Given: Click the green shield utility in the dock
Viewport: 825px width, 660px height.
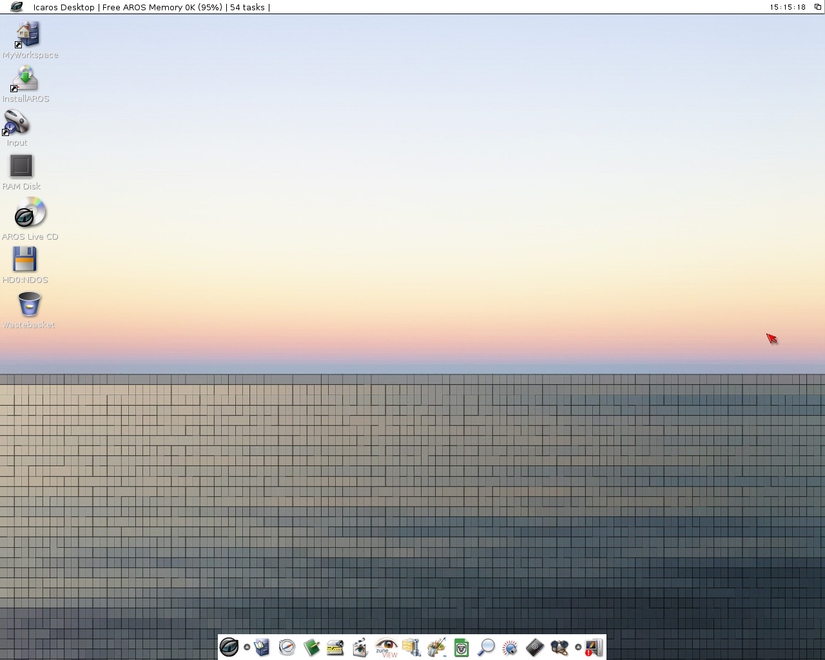Looking at the screenshot, I should pos(460,647).
